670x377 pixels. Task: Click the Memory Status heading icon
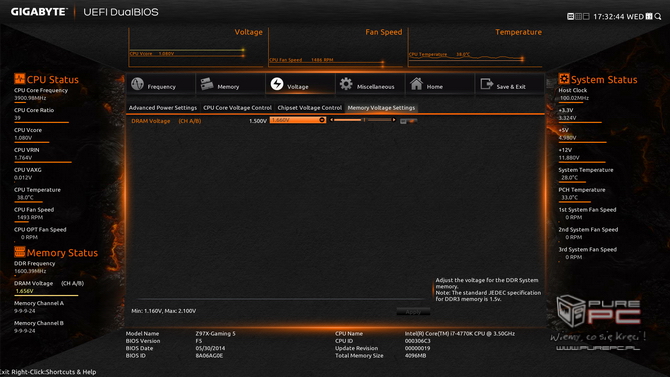click(19, 252)
